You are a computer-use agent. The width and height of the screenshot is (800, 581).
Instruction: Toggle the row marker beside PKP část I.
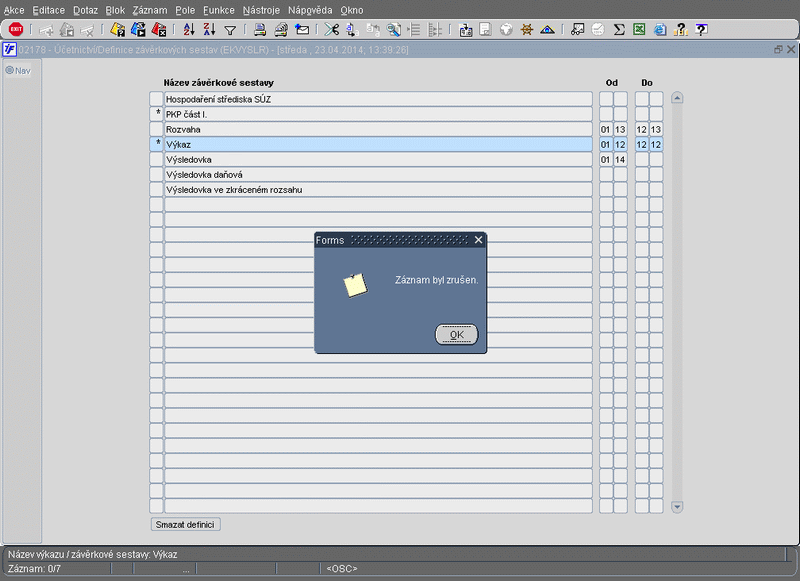(x=156, y=115)
